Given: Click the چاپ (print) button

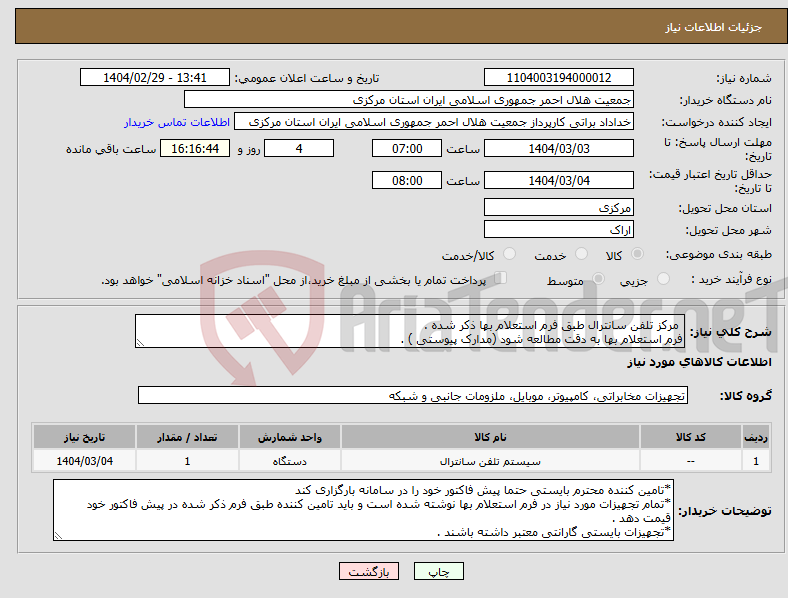Looking at the screenshot, I should [438, 571].
